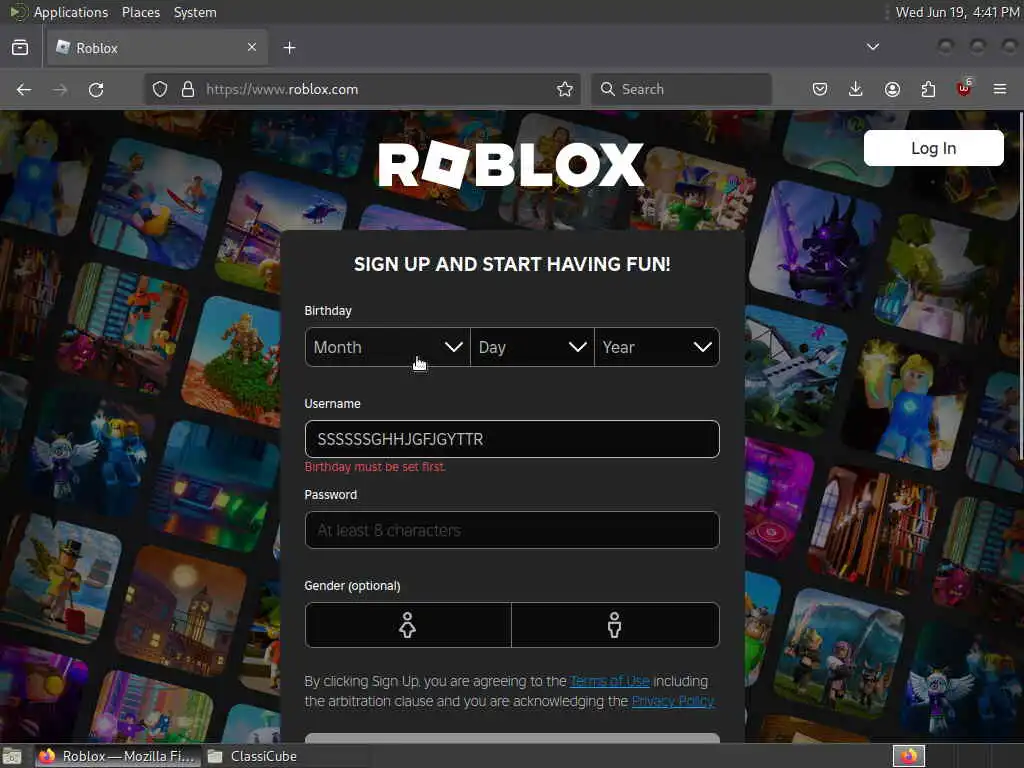Click the show desktop icon in the bottom panel
The width and height of the screenshot is (1024, 768).
click(x=12, y=756)
